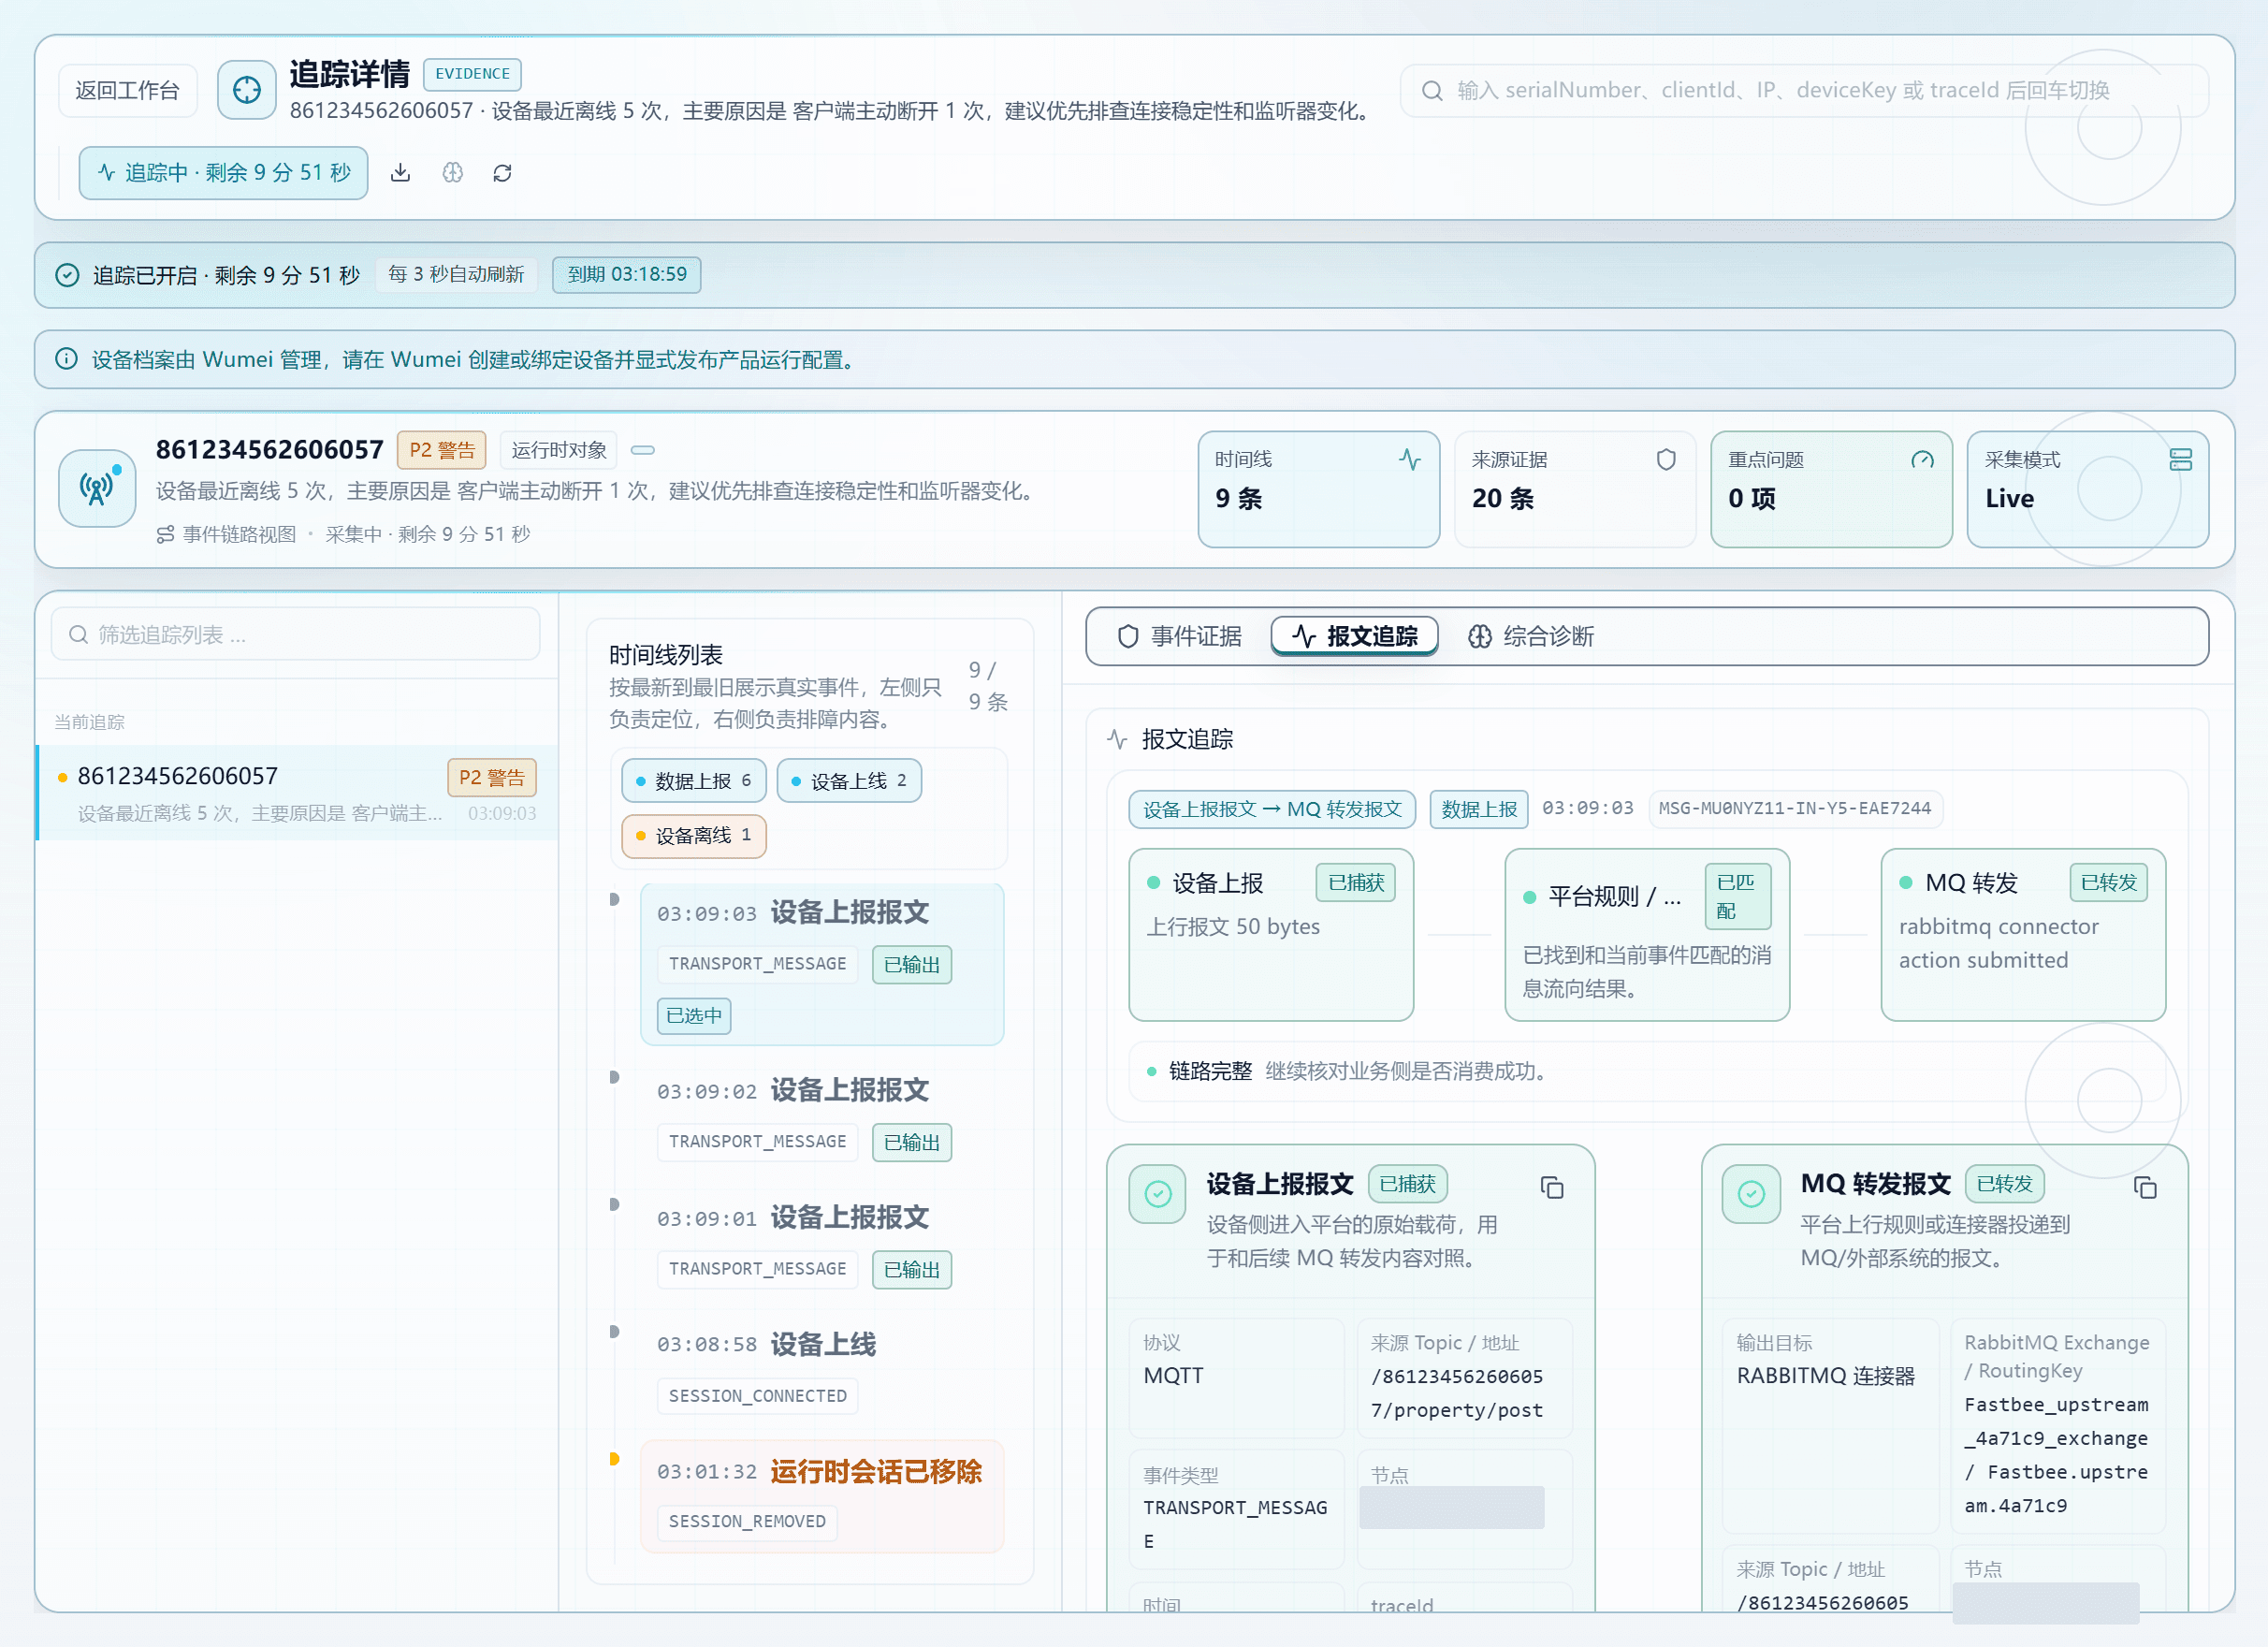Click the search icon in the top search bar
The width and height of the screenshot is (2268, 1647).
click(x=1432, y=91)
